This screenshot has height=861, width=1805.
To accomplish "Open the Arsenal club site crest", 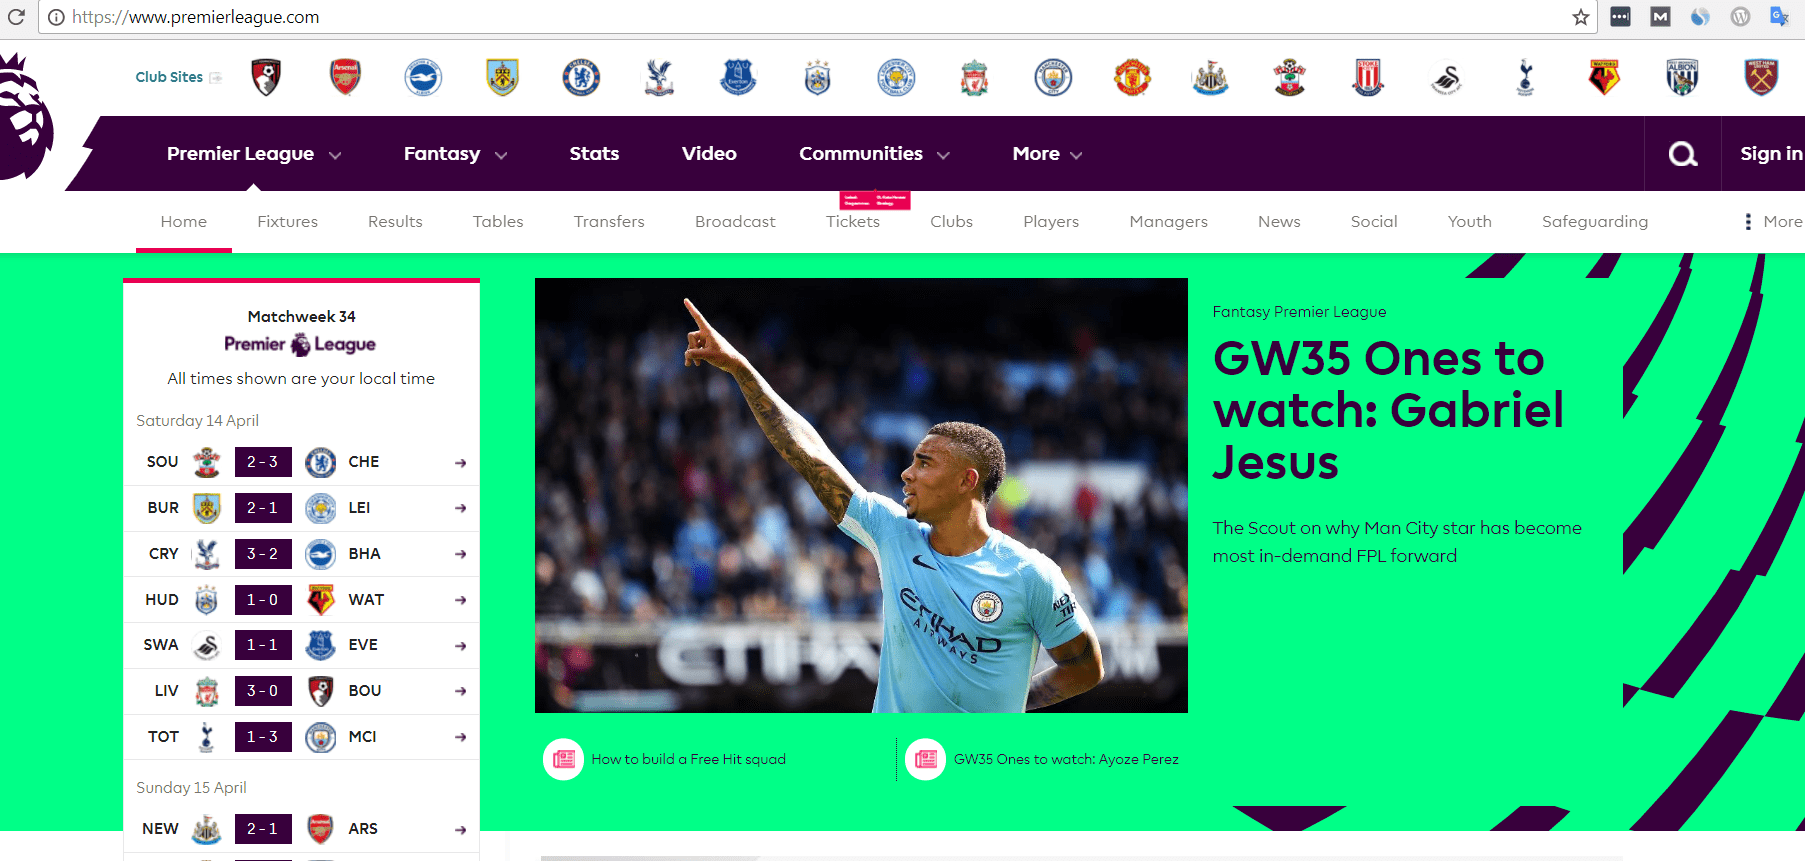I will click(345, 77).
